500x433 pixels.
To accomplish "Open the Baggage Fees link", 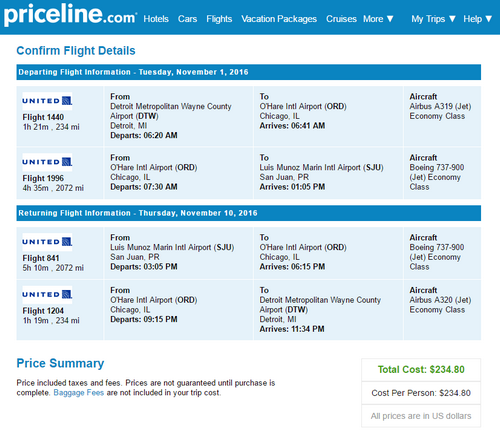I will pyautogui.click(x=79, y=393).
